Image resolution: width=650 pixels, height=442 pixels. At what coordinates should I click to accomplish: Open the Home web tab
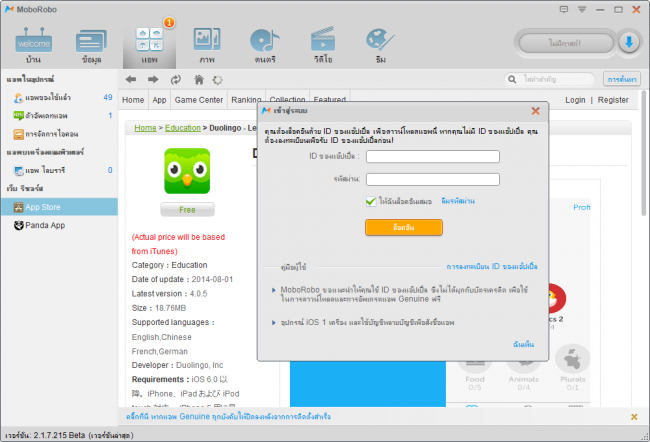pyautogui.click(x=133, y=100)
